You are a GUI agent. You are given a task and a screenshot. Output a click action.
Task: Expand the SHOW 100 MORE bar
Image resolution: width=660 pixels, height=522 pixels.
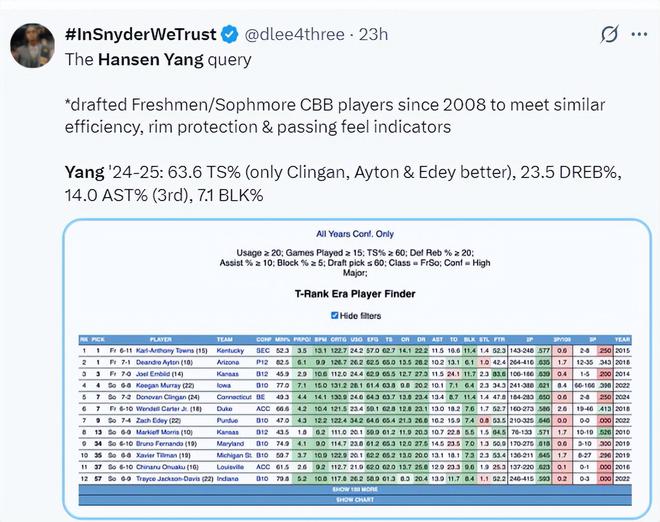pos(355,490)
